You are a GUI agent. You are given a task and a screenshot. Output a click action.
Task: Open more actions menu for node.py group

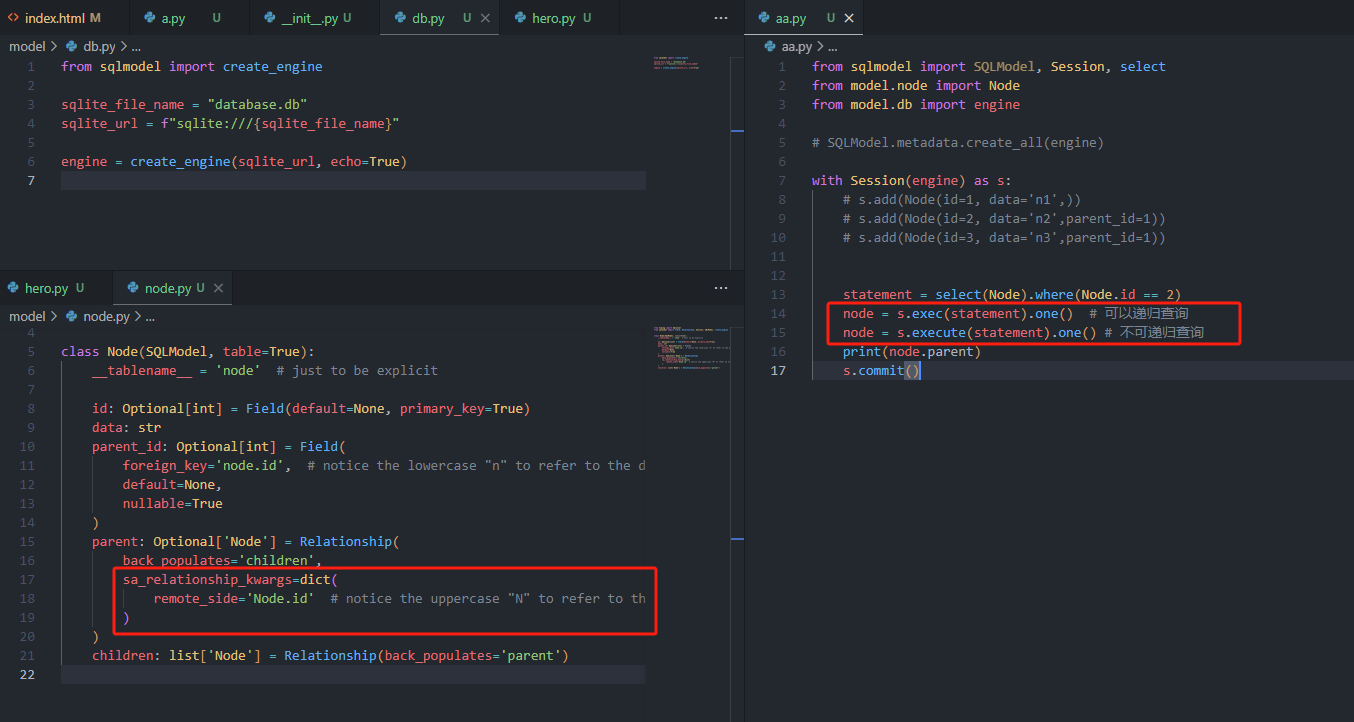pyautogui.click(x=721, y=288)
